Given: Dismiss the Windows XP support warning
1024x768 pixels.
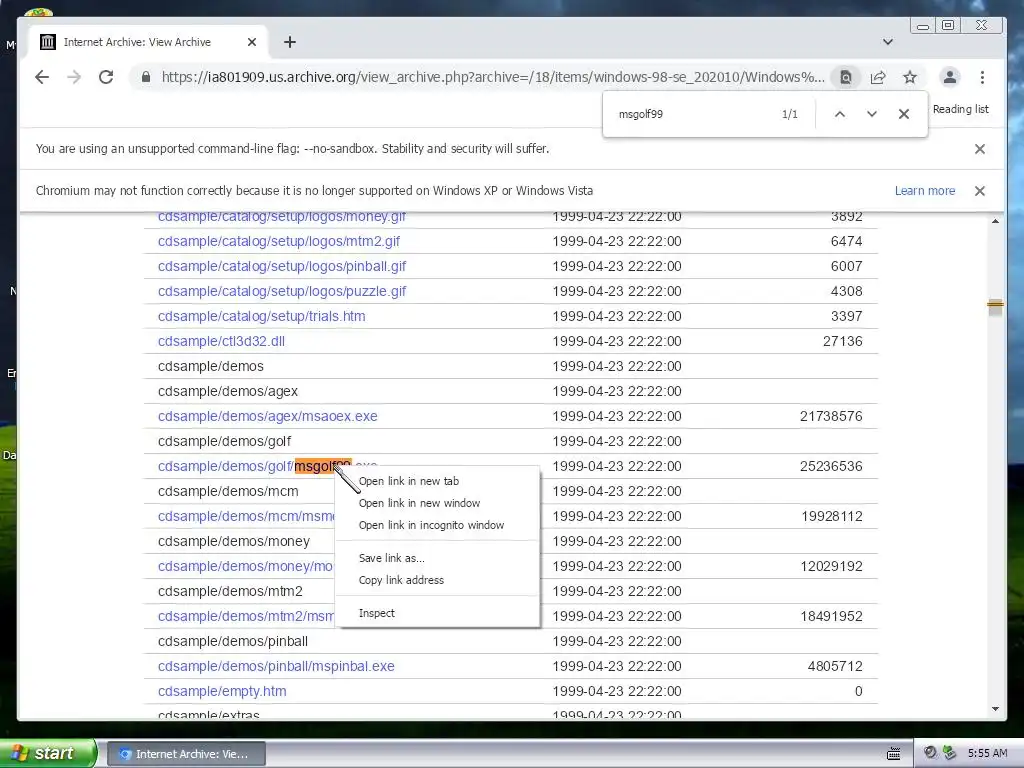Looking at the screenshot, I should click(x=980, y=191).
